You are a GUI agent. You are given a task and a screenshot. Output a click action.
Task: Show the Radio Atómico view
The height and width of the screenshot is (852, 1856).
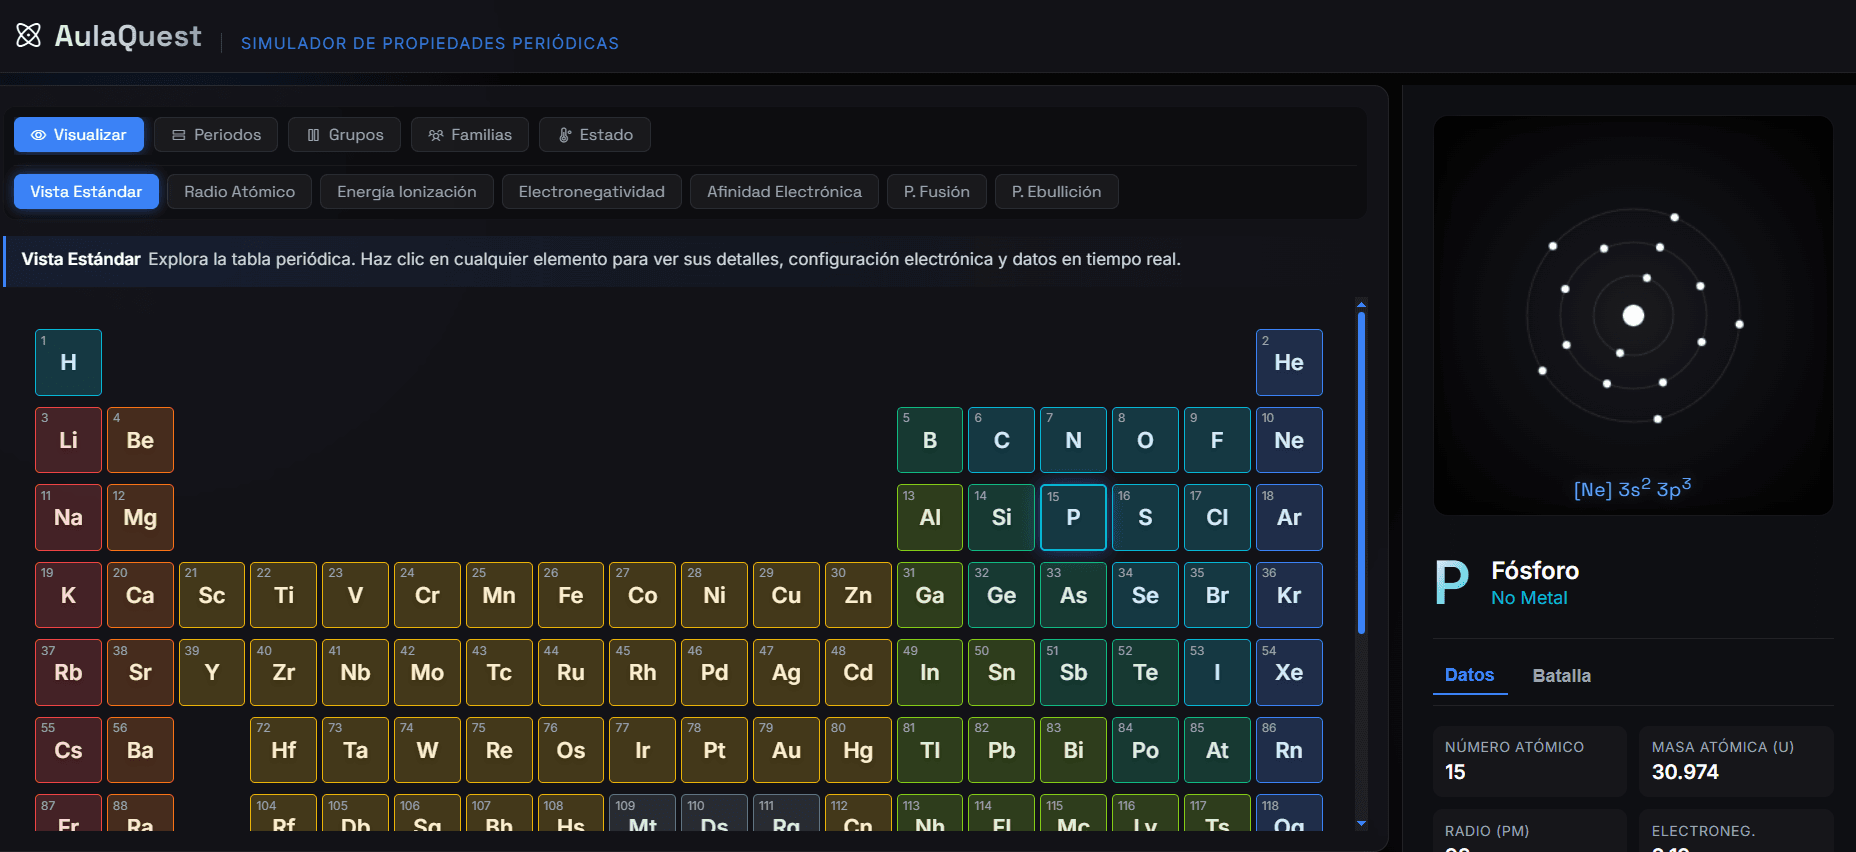coord(240,192)
